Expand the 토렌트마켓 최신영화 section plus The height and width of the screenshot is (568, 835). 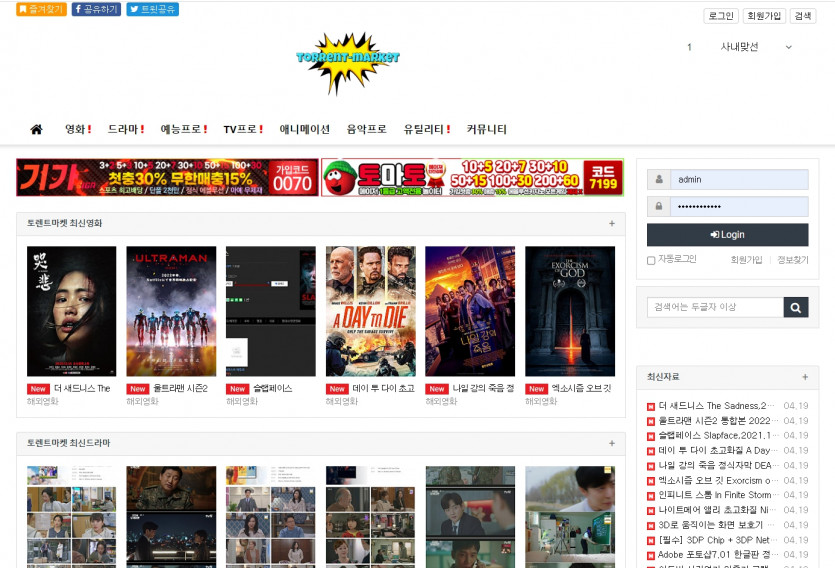[612, 224]
